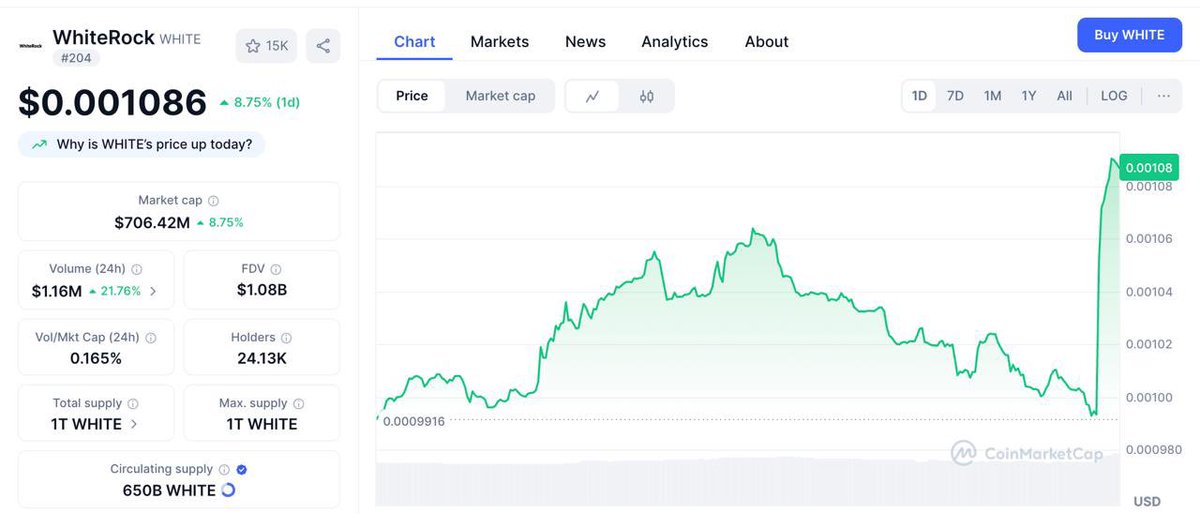Click the $1.16M volume value
1200x514 pixels.
coord(56,291)
